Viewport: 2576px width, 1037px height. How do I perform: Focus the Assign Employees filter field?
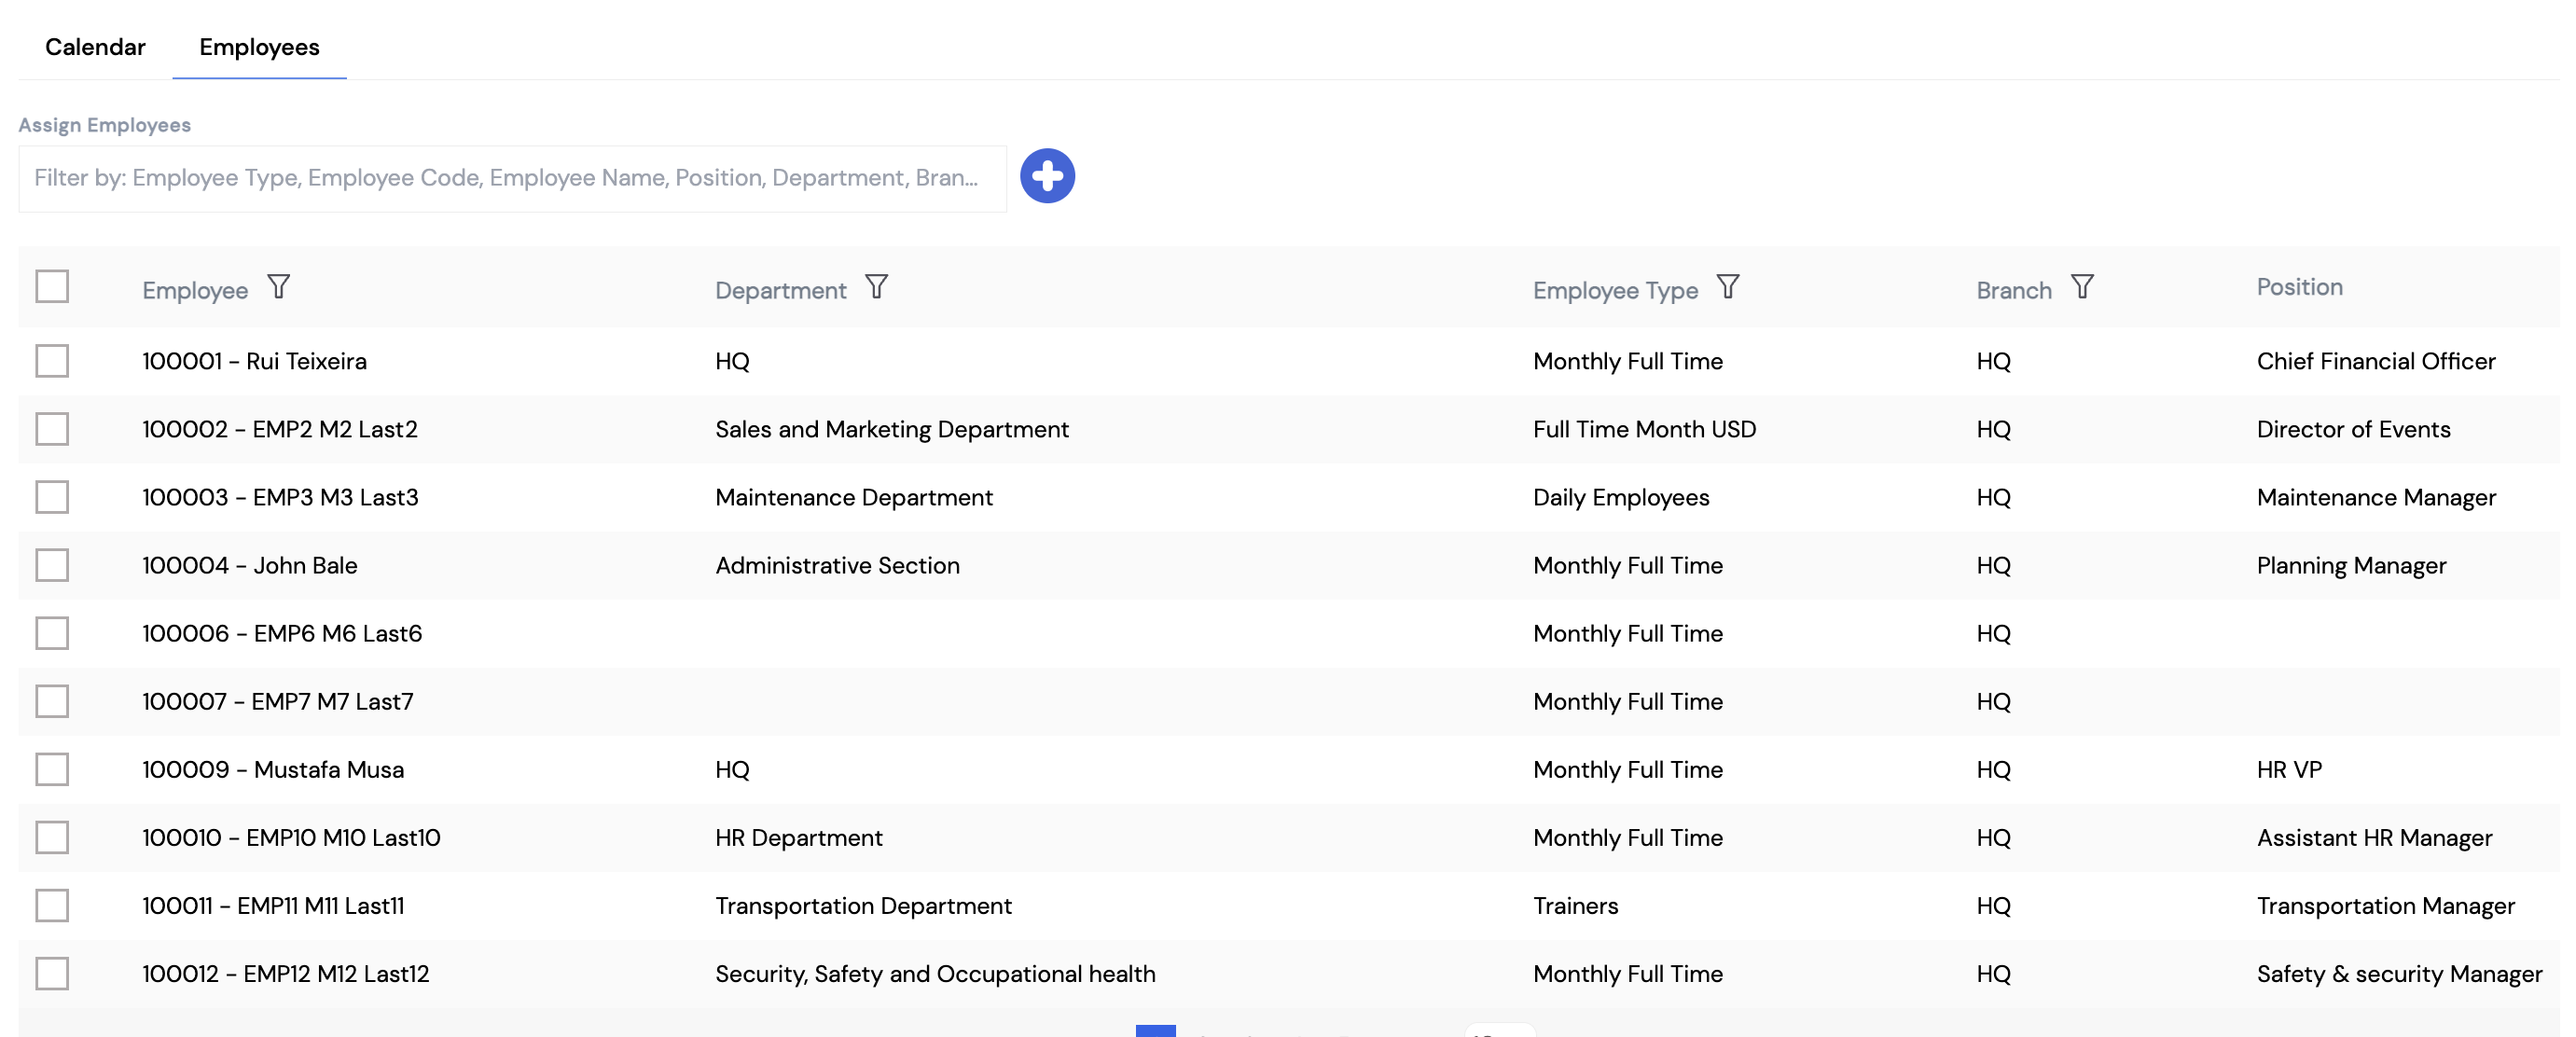[x=512, y=178]
